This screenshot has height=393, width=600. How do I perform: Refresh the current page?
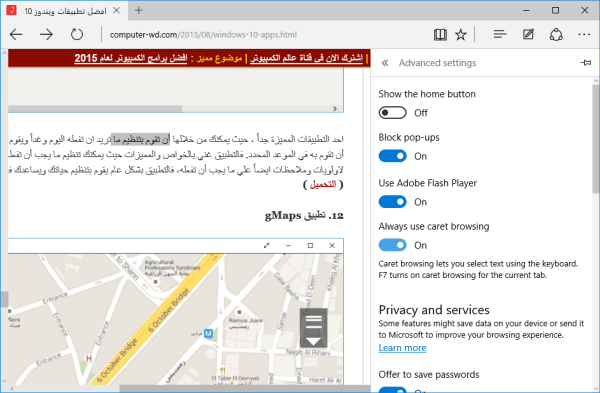pos(77,35)
